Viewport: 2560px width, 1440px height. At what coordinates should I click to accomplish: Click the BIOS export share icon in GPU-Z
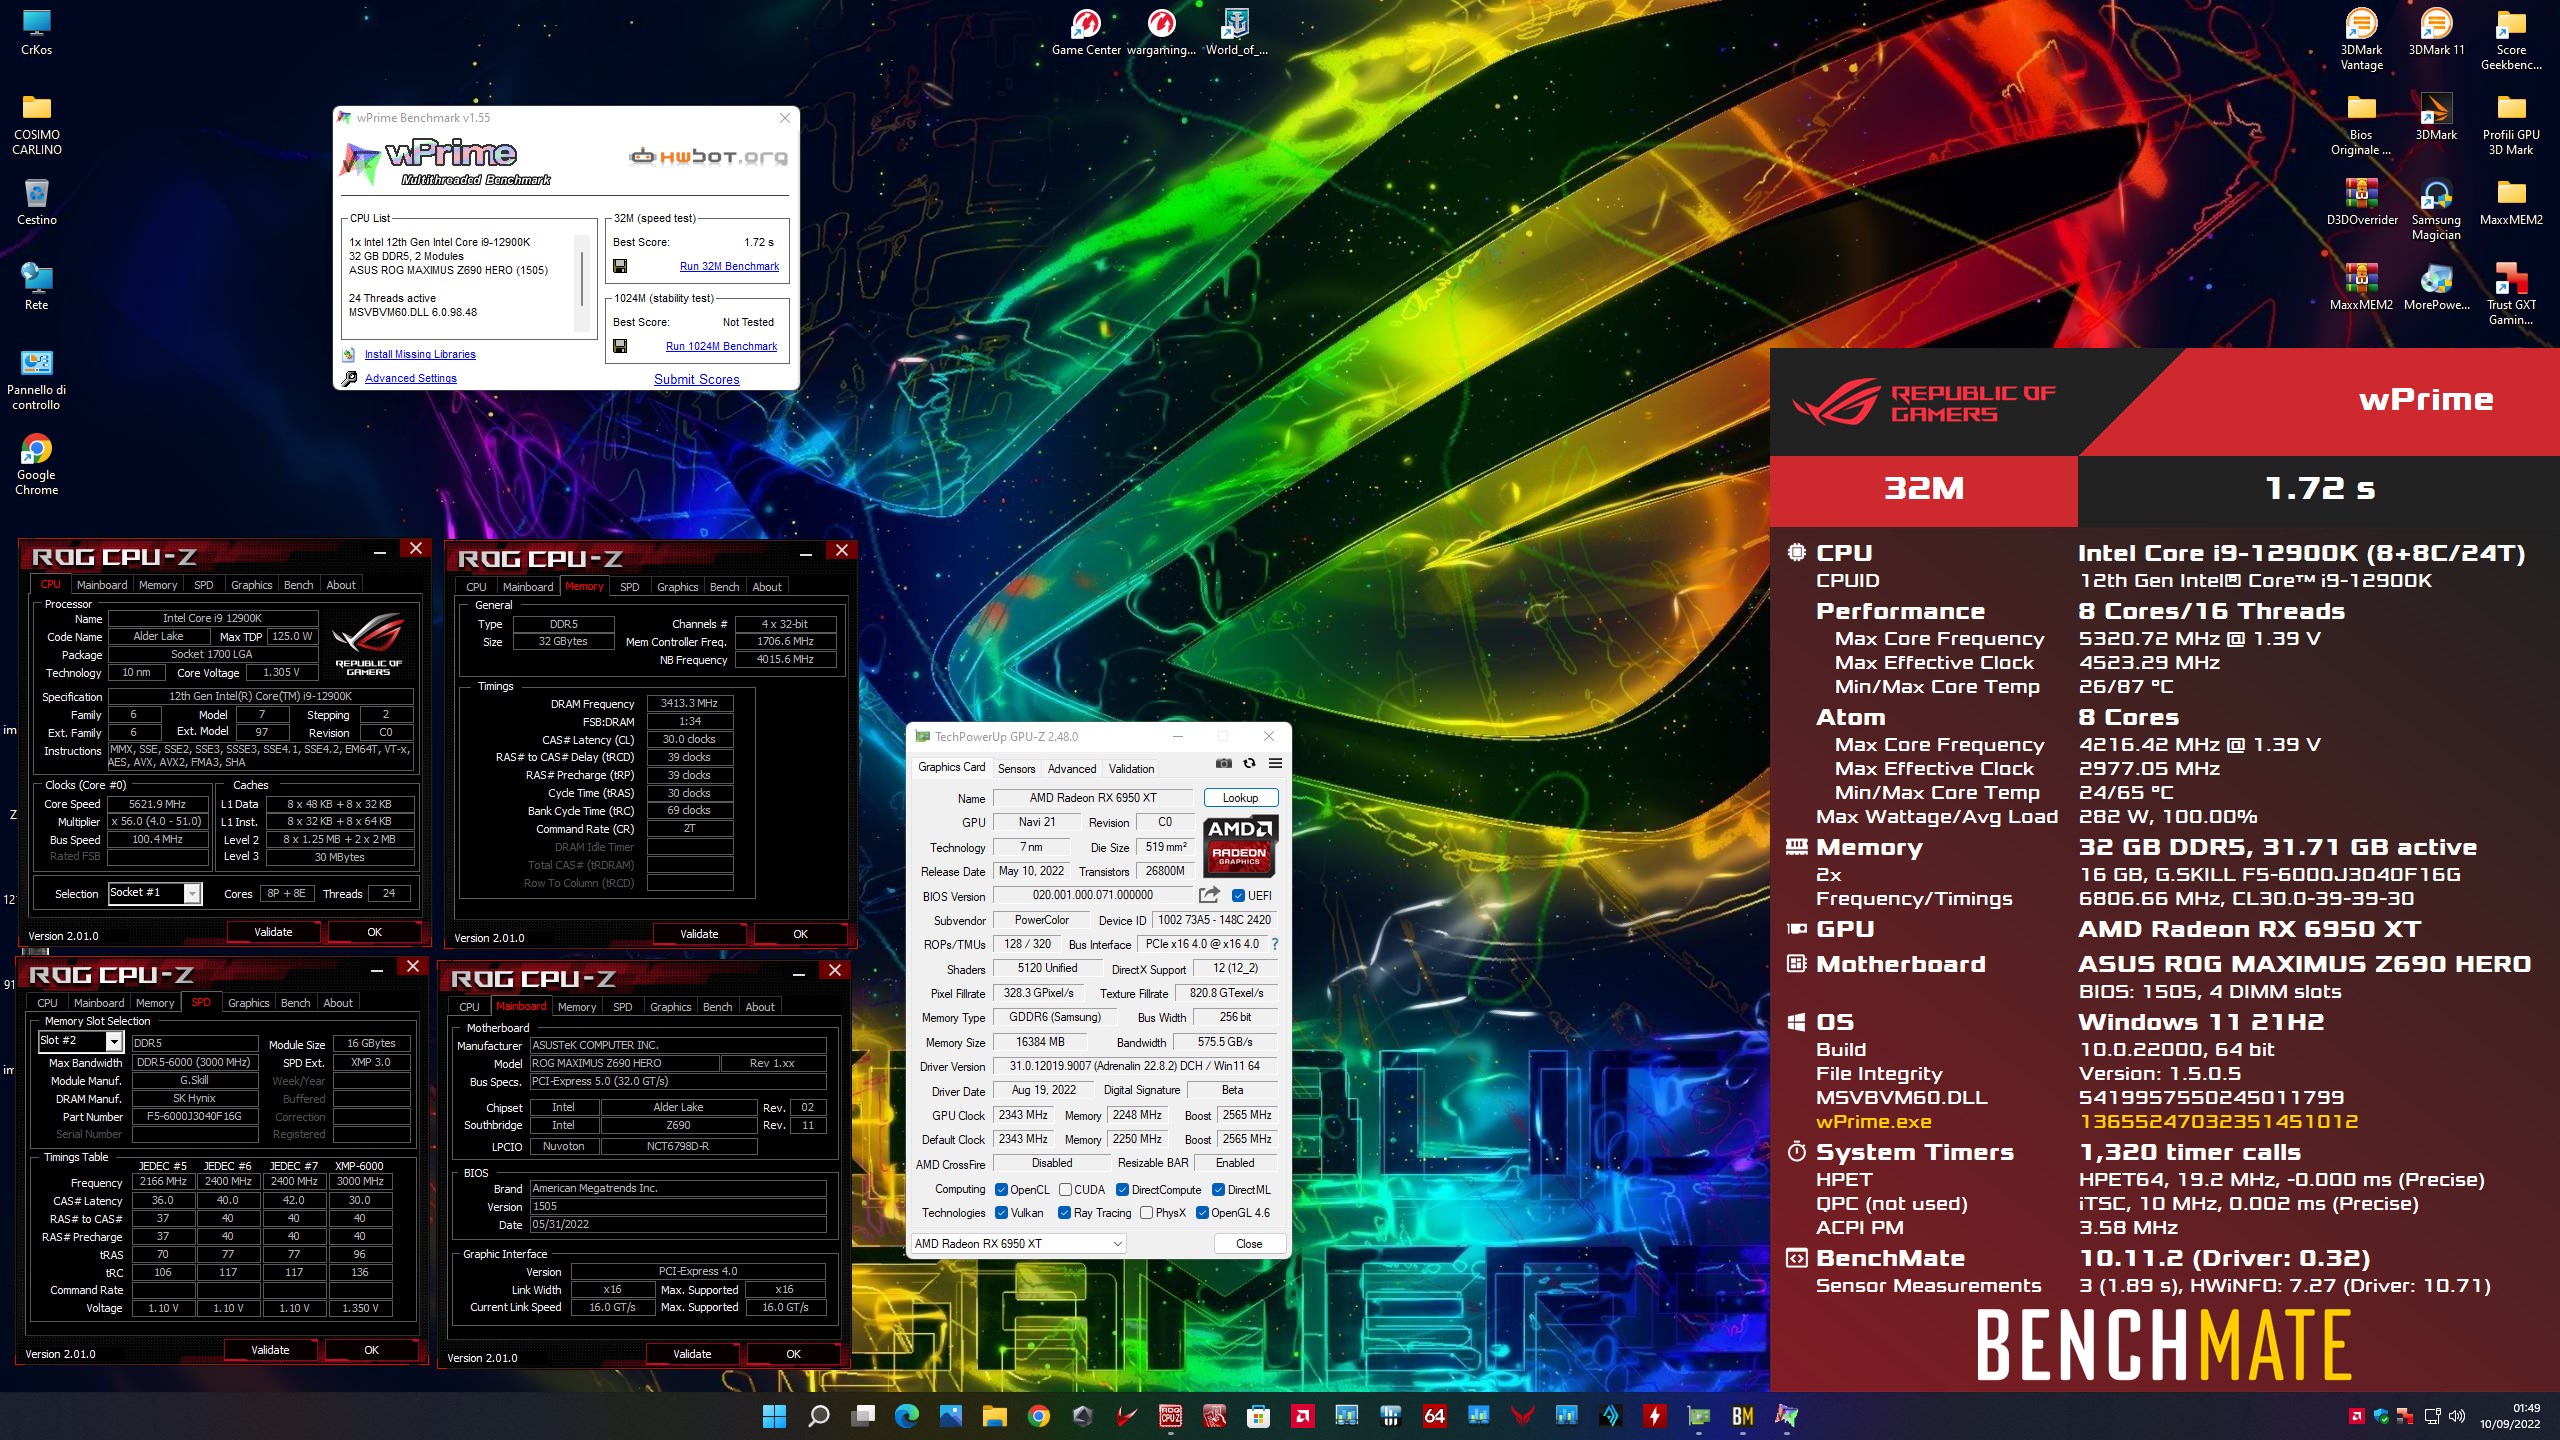click(x=1209, y=895)
